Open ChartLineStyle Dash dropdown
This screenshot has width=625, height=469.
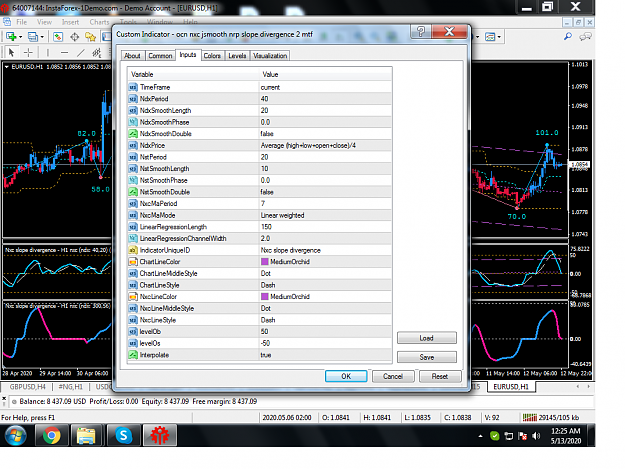pyautogui.click(x=325, y=285)
